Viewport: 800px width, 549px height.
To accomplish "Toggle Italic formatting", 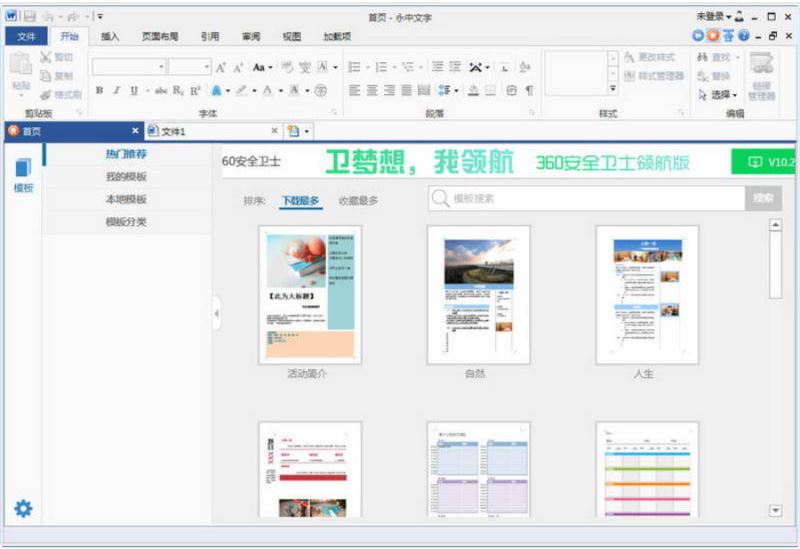I will coord(117,91).
